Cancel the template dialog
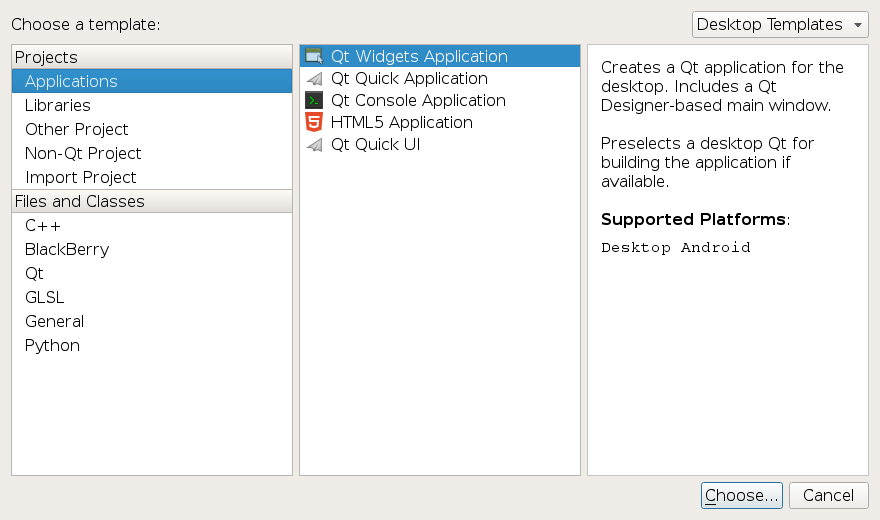The image size is (880, 520). coord(828,495)
